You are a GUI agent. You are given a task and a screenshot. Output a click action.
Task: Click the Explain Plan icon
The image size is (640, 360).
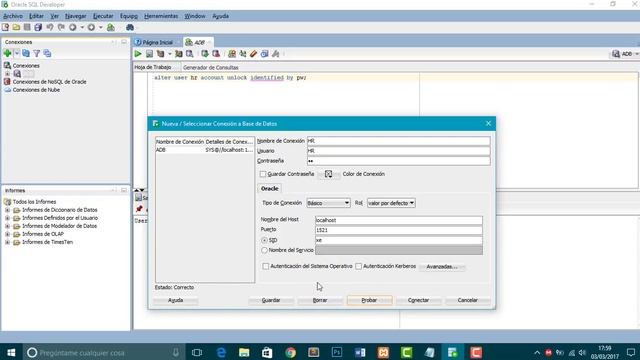click(x=160, y=54)
